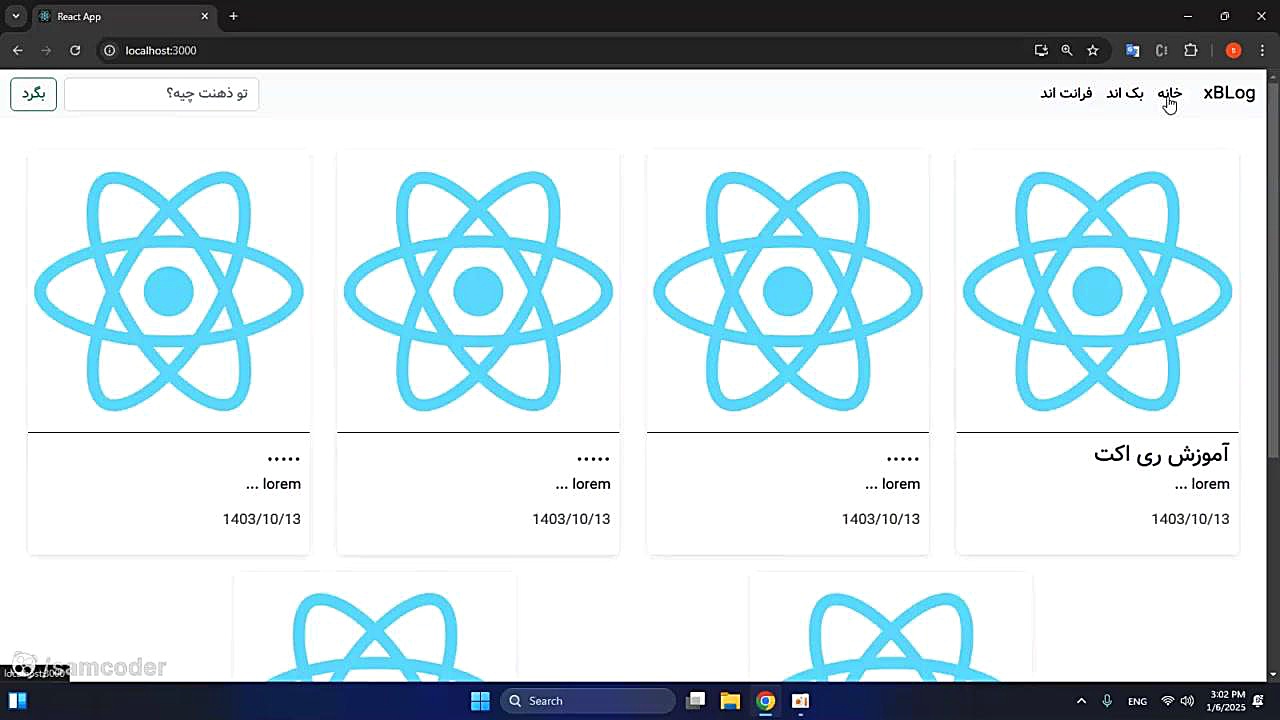Open Chrome's three-dot menu
The image size is (1280, 720).
pos(1262,50)
